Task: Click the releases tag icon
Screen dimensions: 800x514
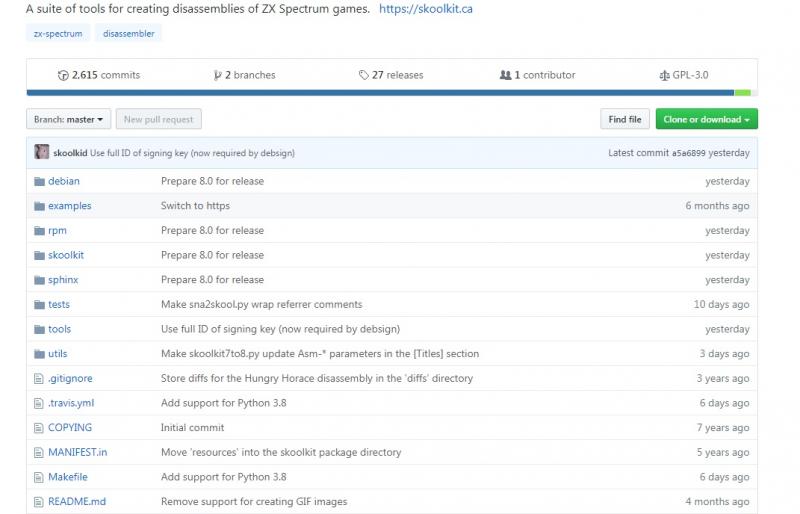Action: click(x=364, y=75)
